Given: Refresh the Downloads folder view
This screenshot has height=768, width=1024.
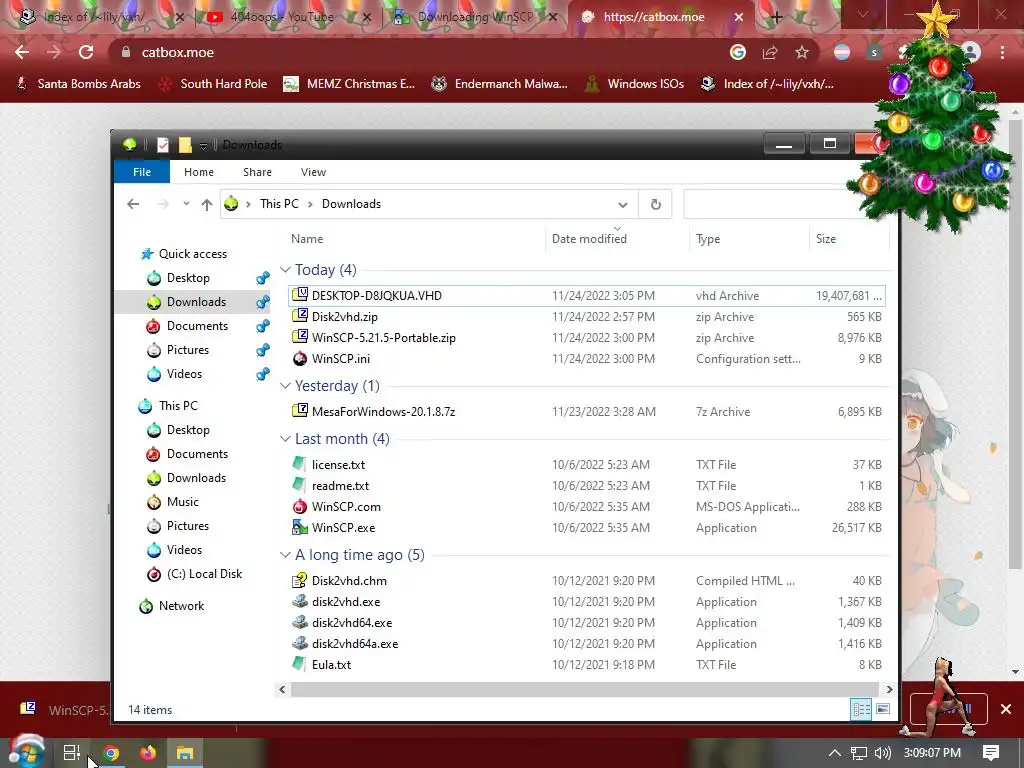Looking at the screenshot, I should [656, 204].
